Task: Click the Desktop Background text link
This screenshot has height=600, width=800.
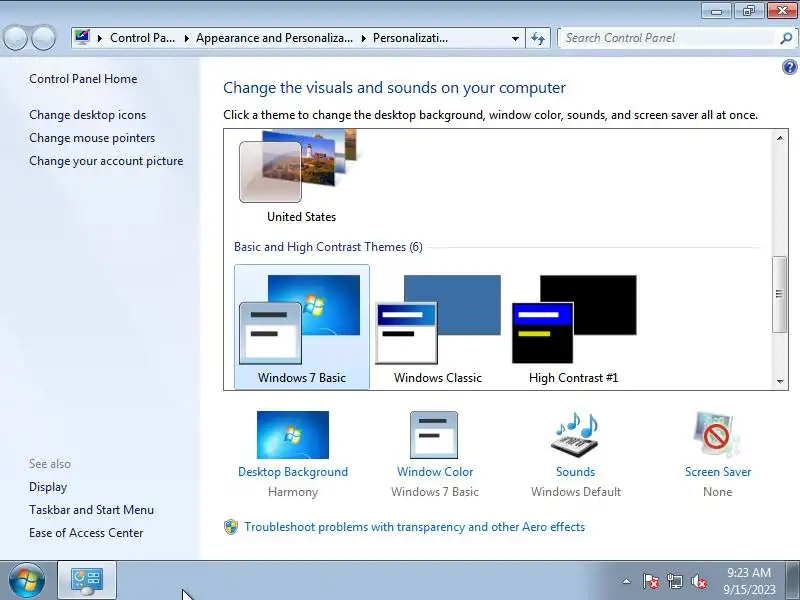Action: (x=293, y=472)
